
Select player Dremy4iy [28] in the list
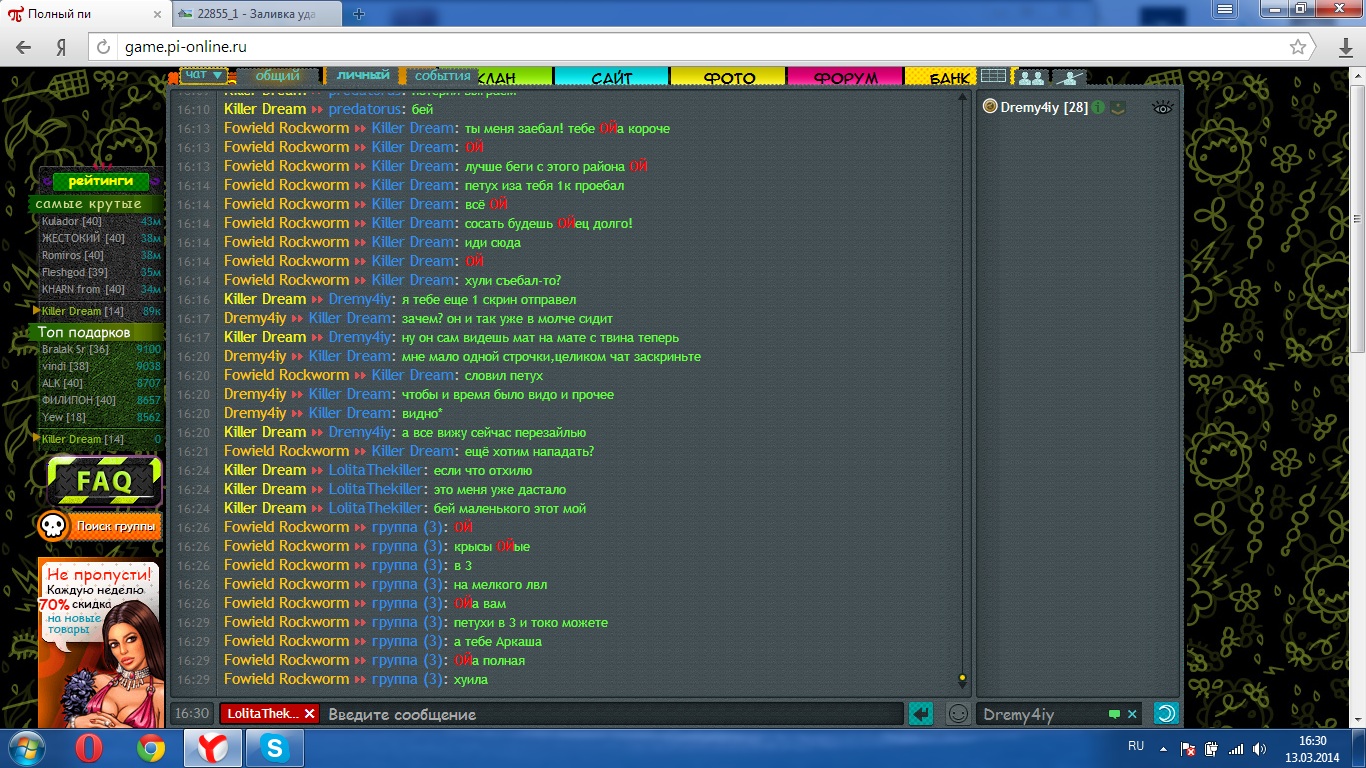(1044, 107)
